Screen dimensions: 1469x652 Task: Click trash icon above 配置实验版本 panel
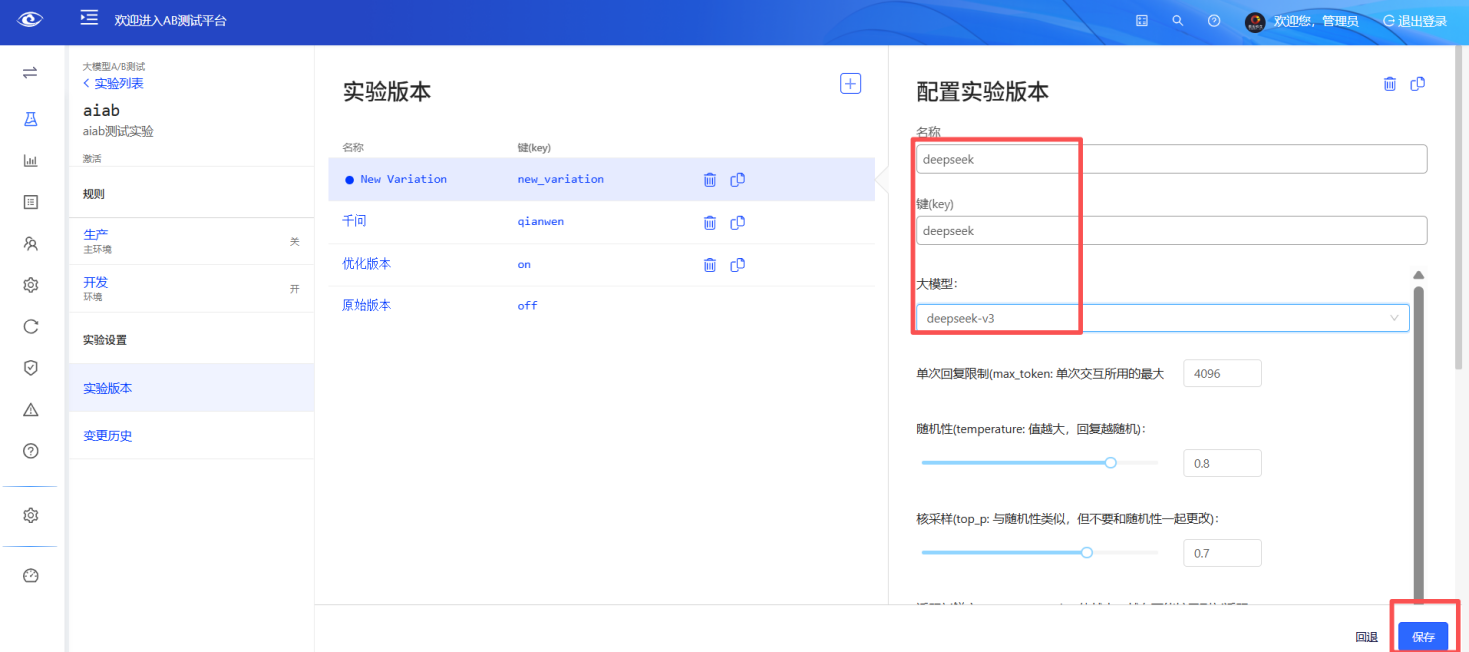click(x=1389, y=84)
